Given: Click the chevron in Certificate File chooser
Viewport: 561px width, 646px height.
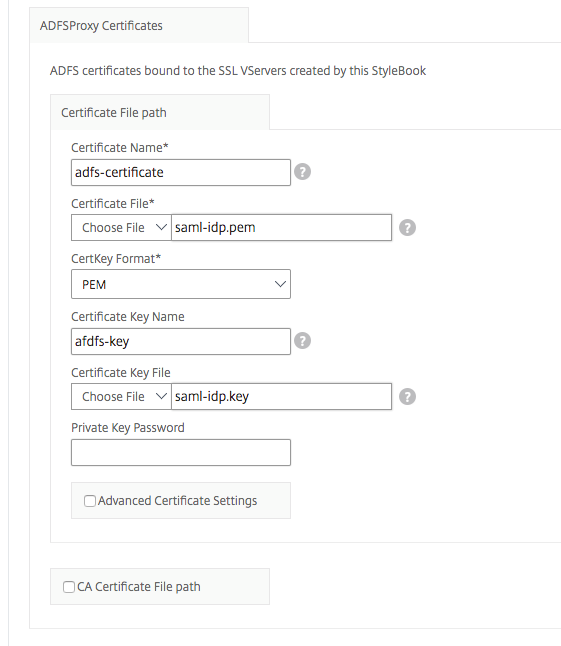Looking at the screenshot, I should tap(161, 227).
